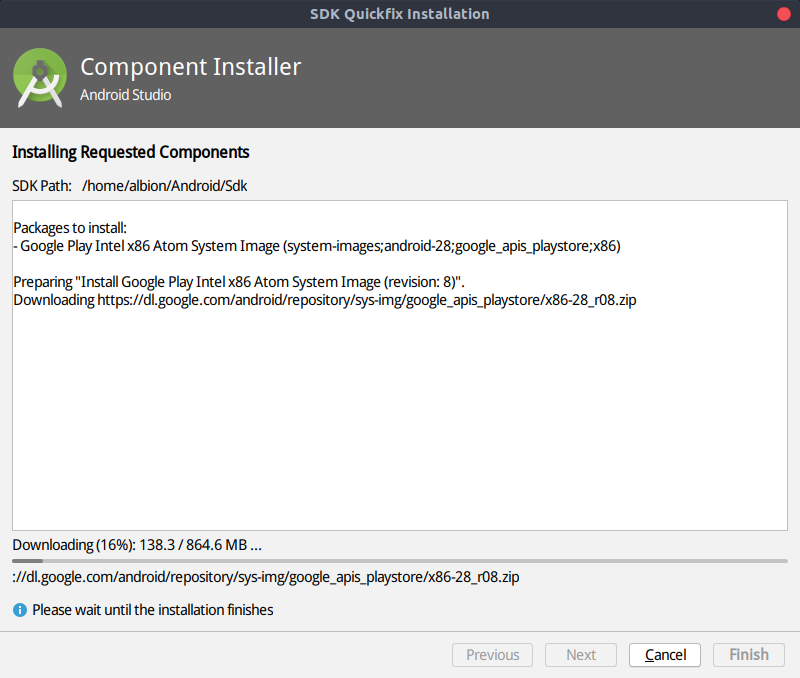Click inside the installation log area

point(400,400)
